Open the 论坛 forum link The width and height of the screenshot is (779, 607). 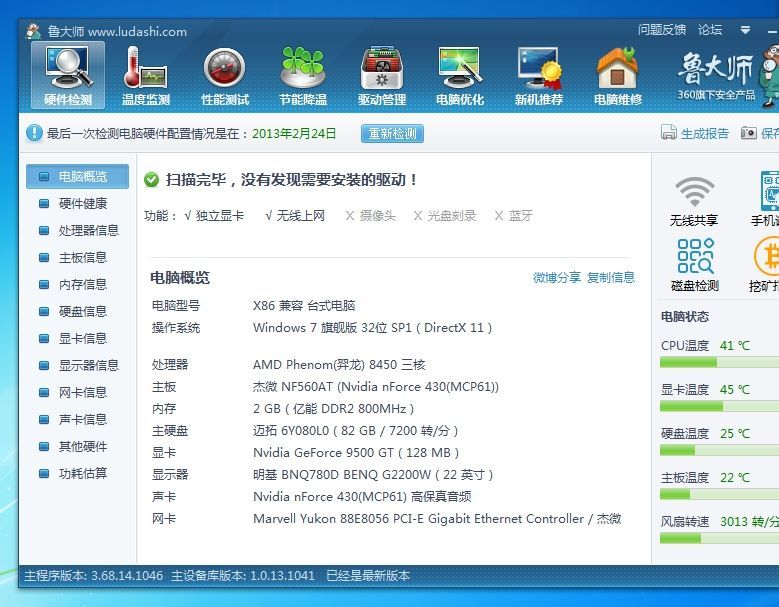click(710, 30)
